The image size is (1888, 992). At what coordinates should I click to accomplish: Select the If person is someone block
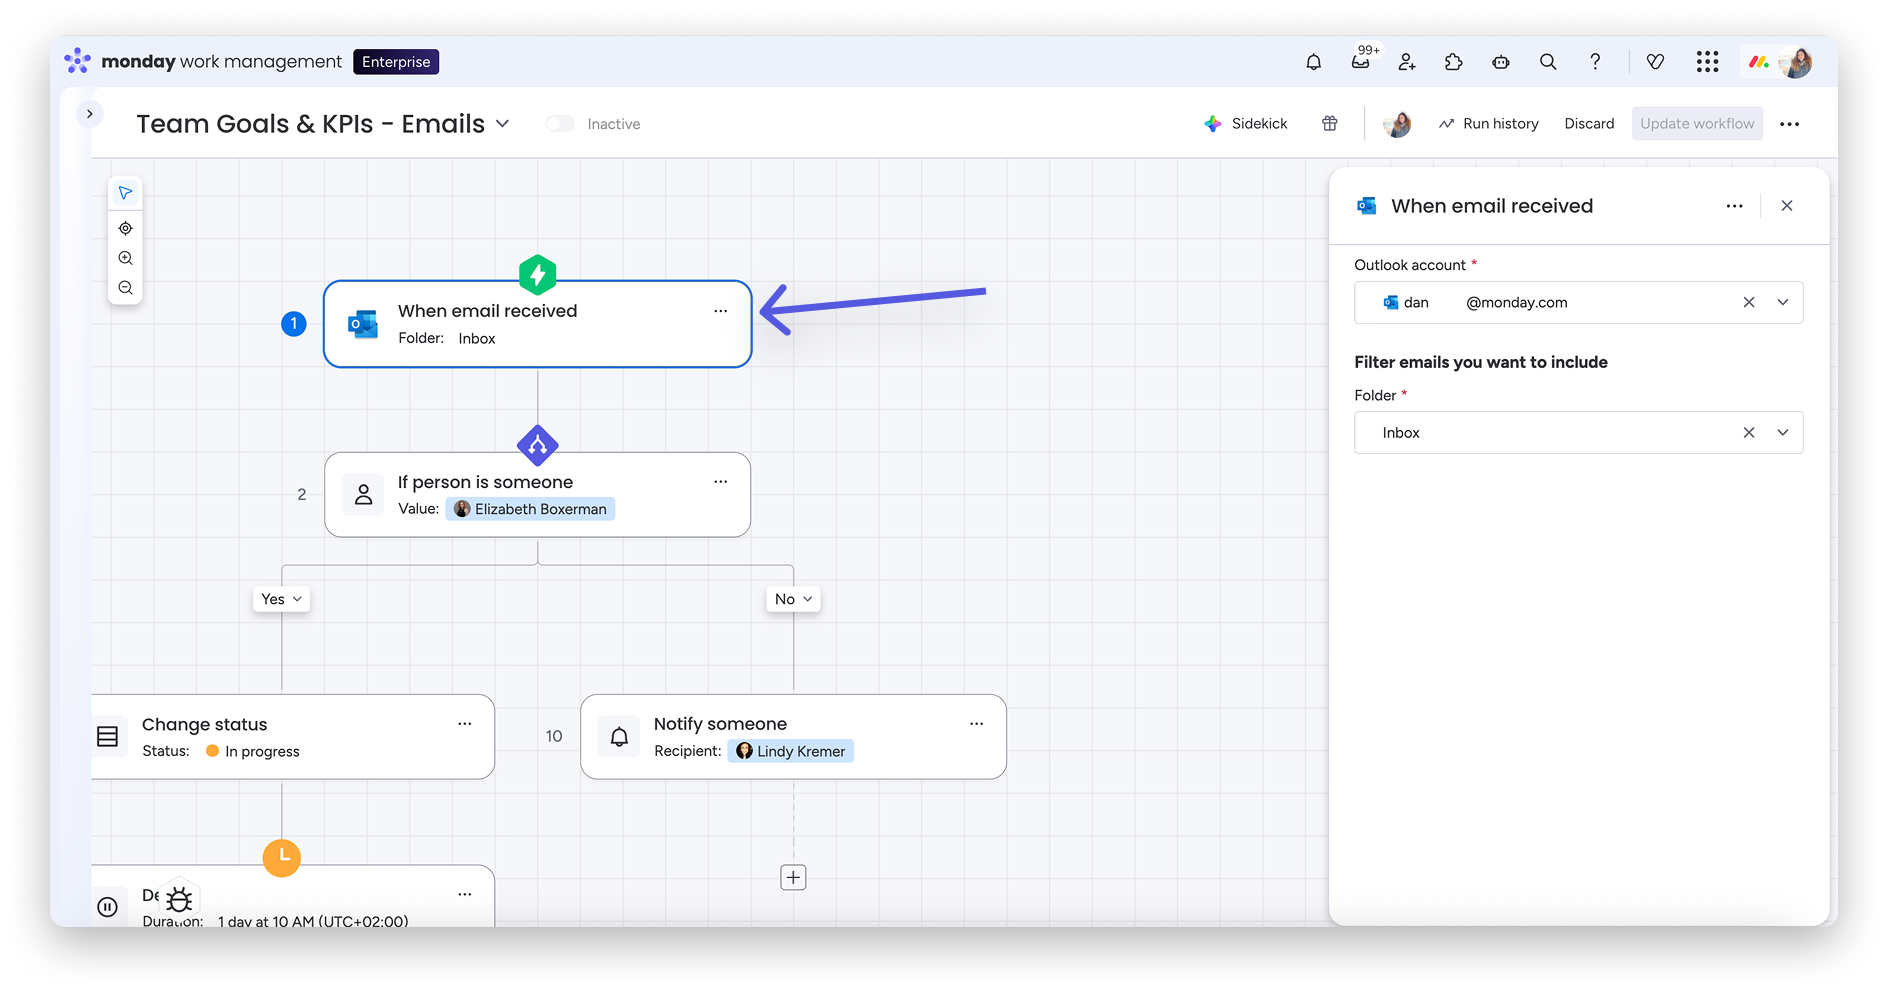click(x=537, y=495)
